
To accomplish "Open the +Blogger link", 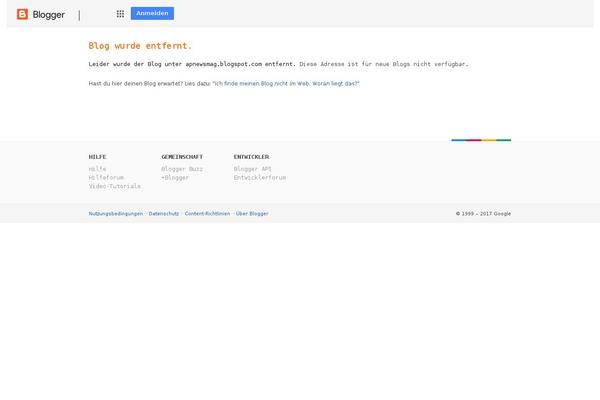I will [x=175, y=178].
